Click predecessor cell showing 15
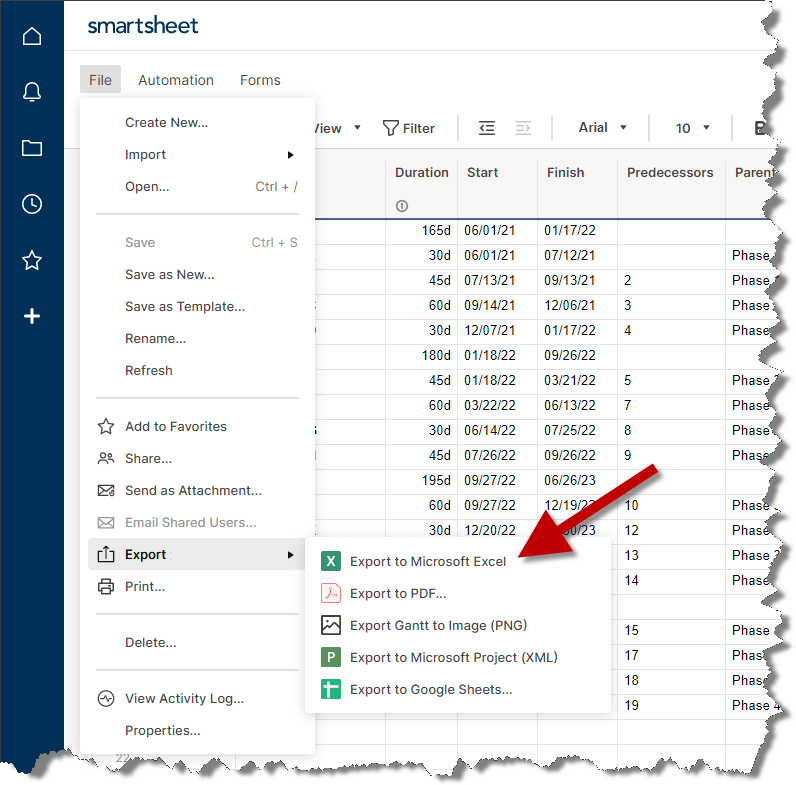The width and height of the screenshot is (796, 785). pos(671,630)
